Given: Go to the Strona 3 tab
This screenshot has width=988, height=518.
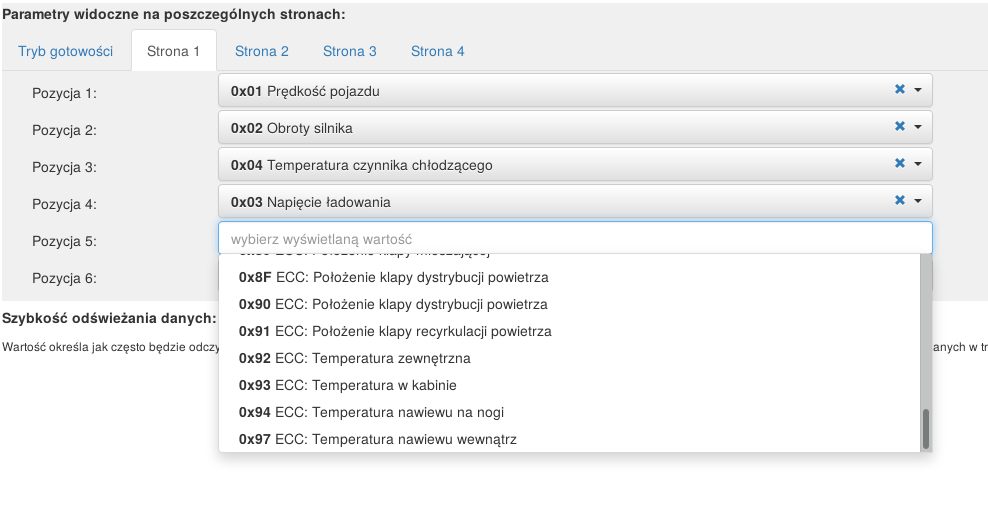Looking at the screenshot, I should (350, 51).
